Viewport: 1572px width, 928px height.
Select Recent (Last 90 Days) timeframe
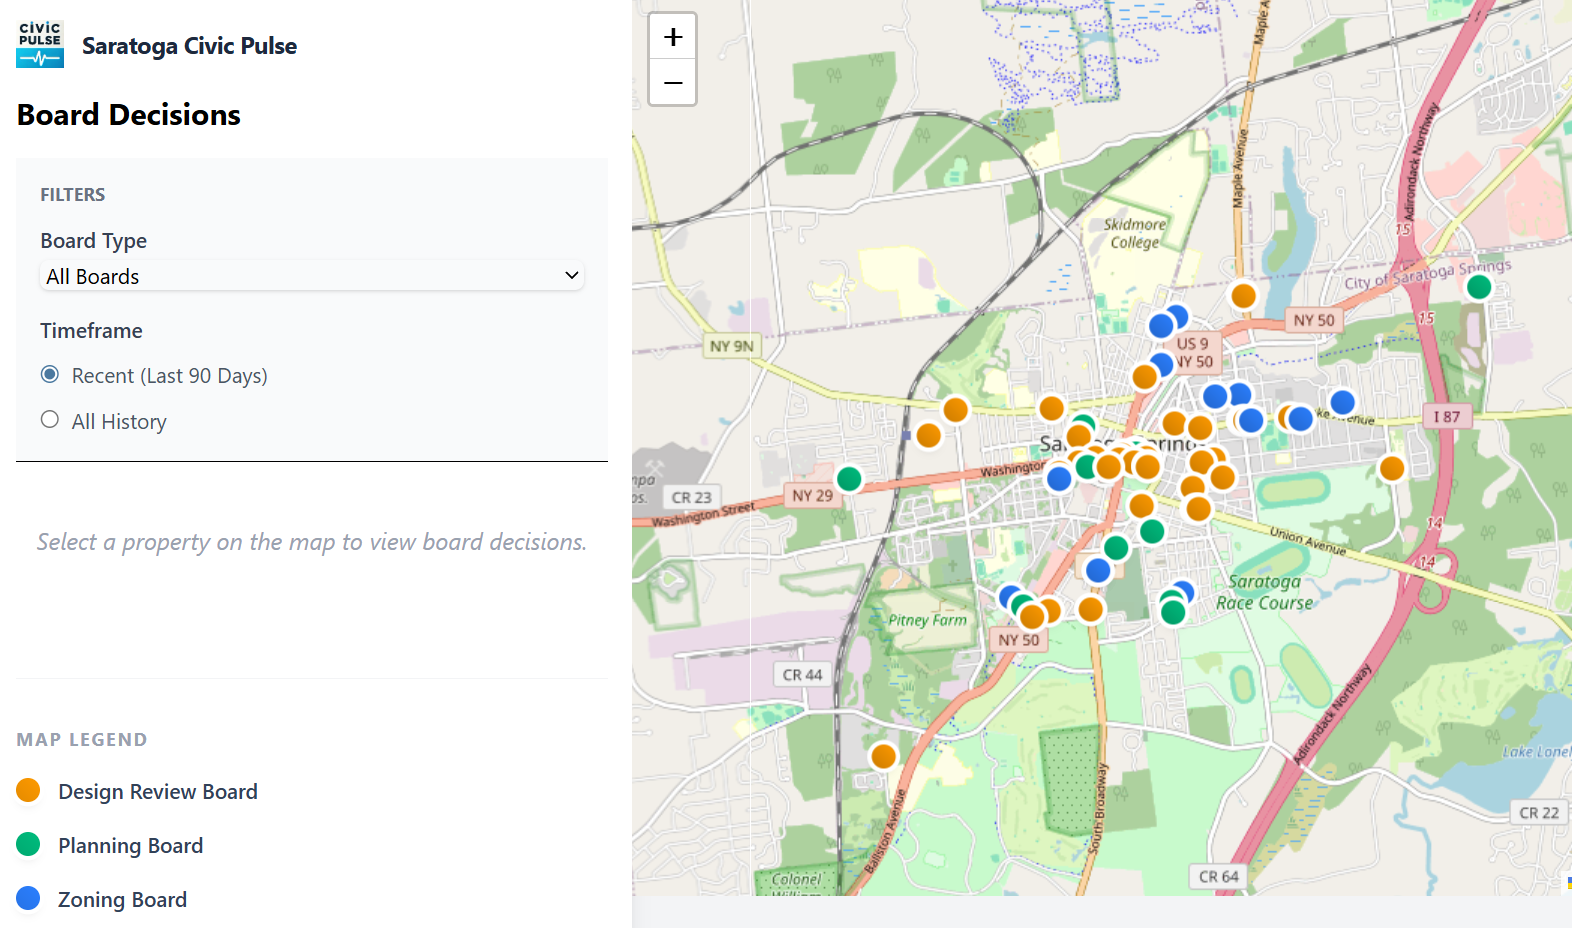[x=50, y=375]
